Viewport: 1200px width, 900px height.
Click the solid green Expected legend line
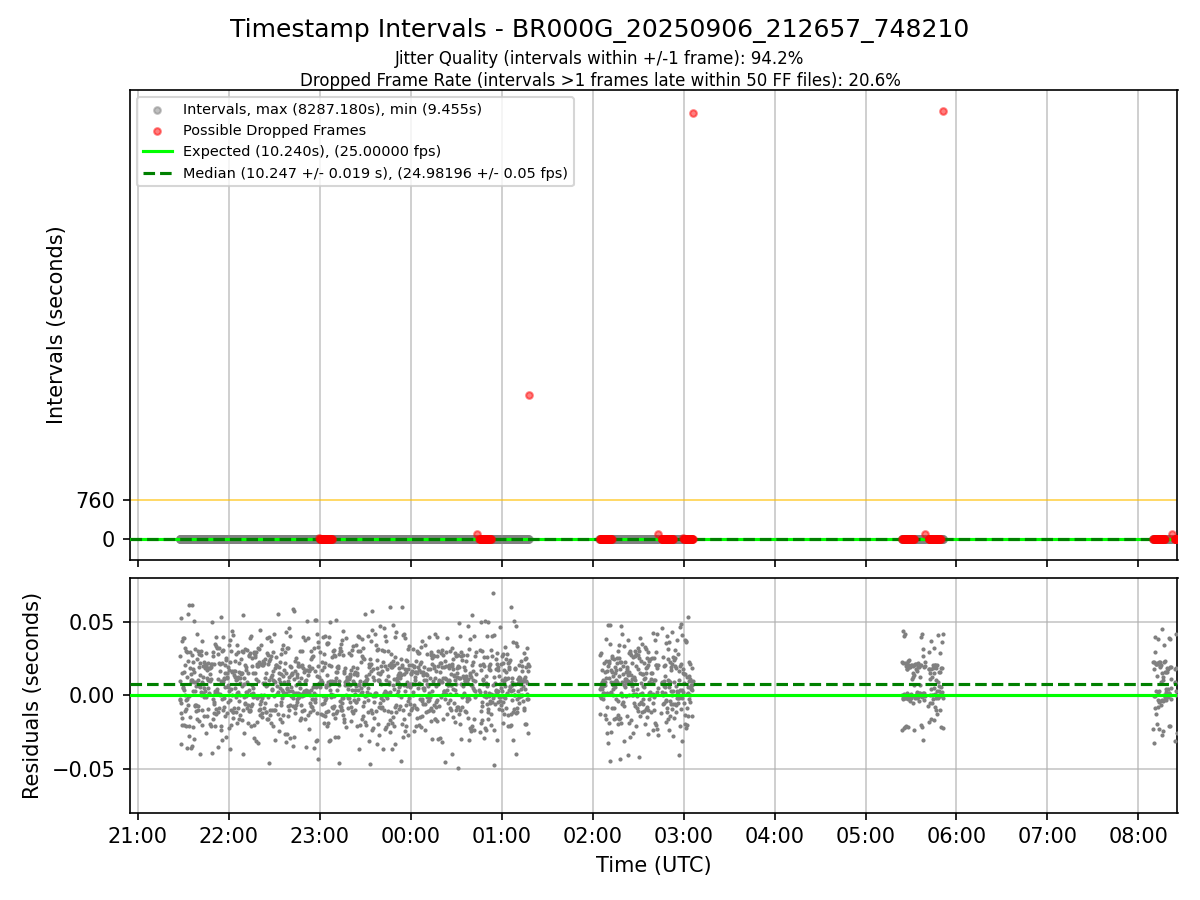(157, 152)
